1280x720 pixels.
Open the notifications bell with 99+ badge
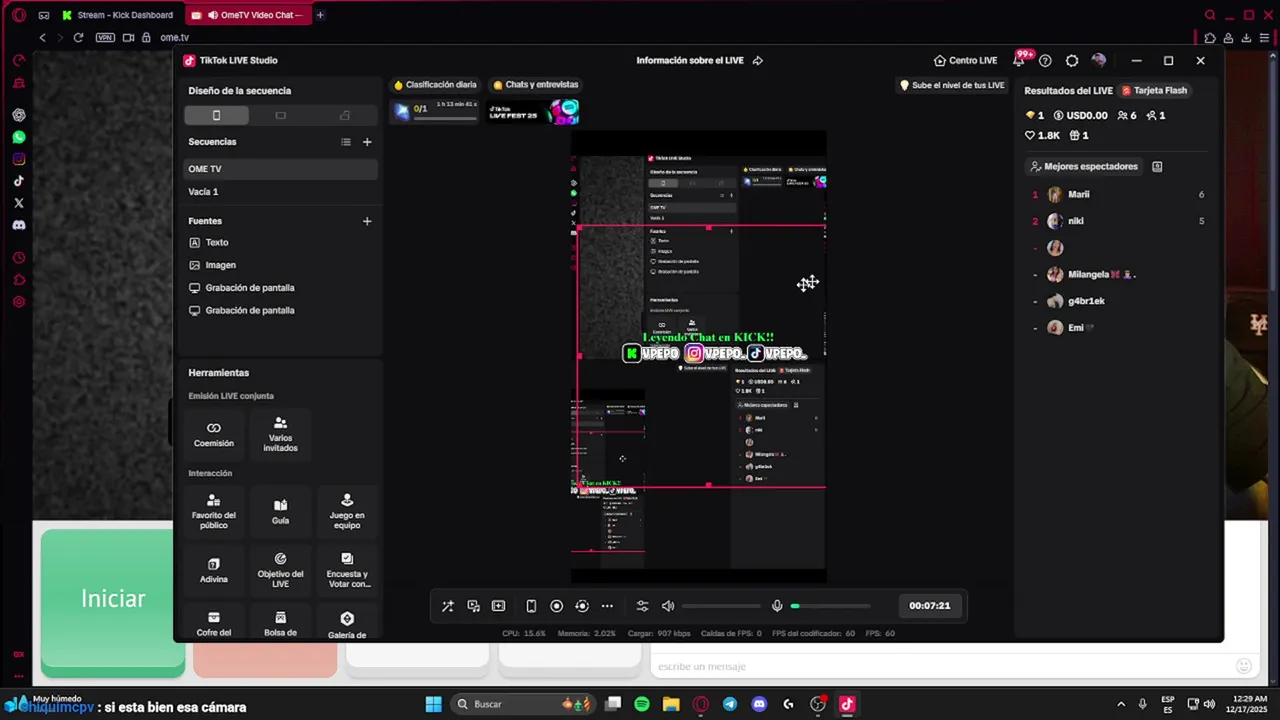point(1019,60)
